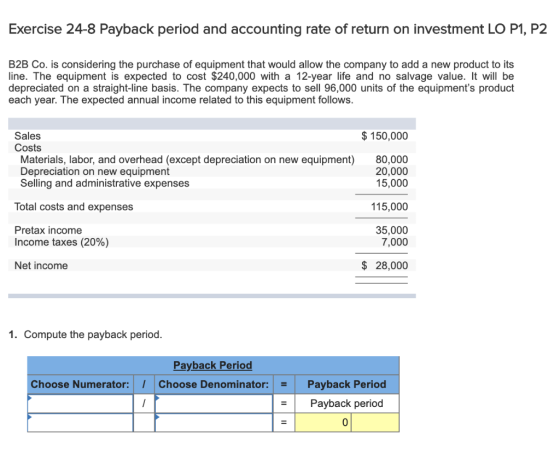Click 'Selling and administrative expenses' label
The width and height of the screenshot is (560, 465).
click(x=105, y=183)
